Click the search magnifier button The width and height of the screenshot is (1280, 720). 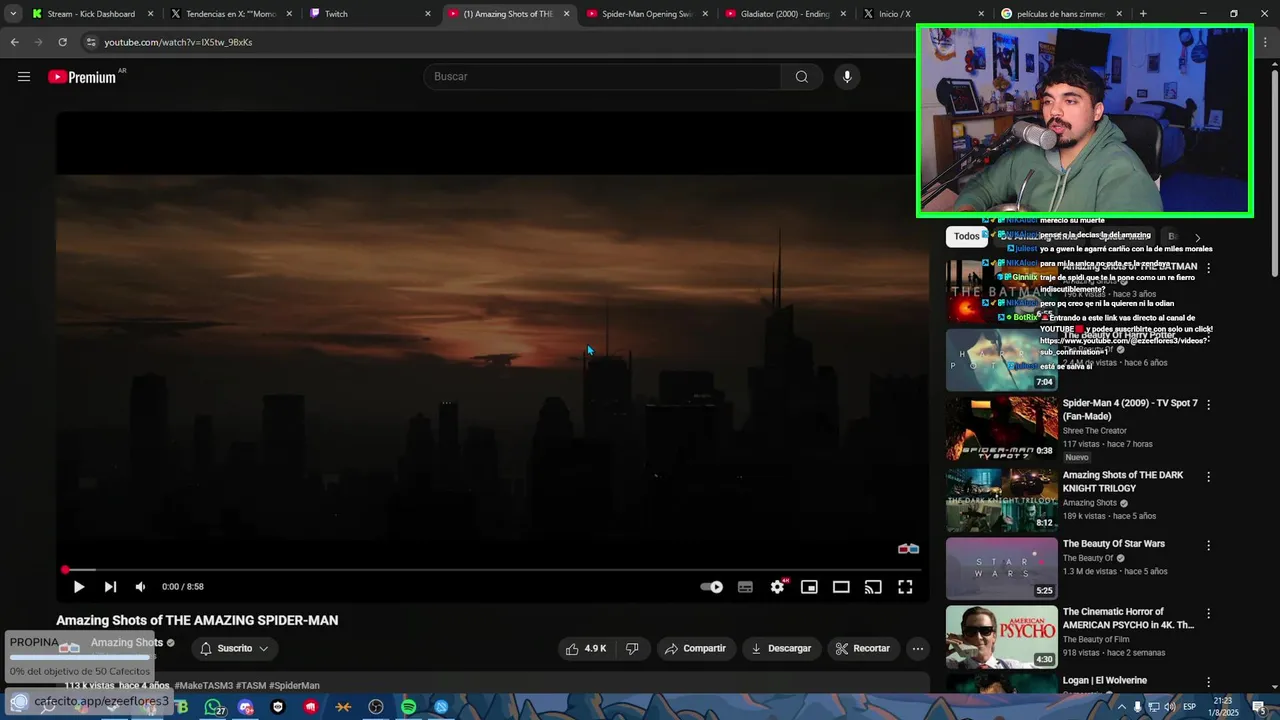point(801,77)
